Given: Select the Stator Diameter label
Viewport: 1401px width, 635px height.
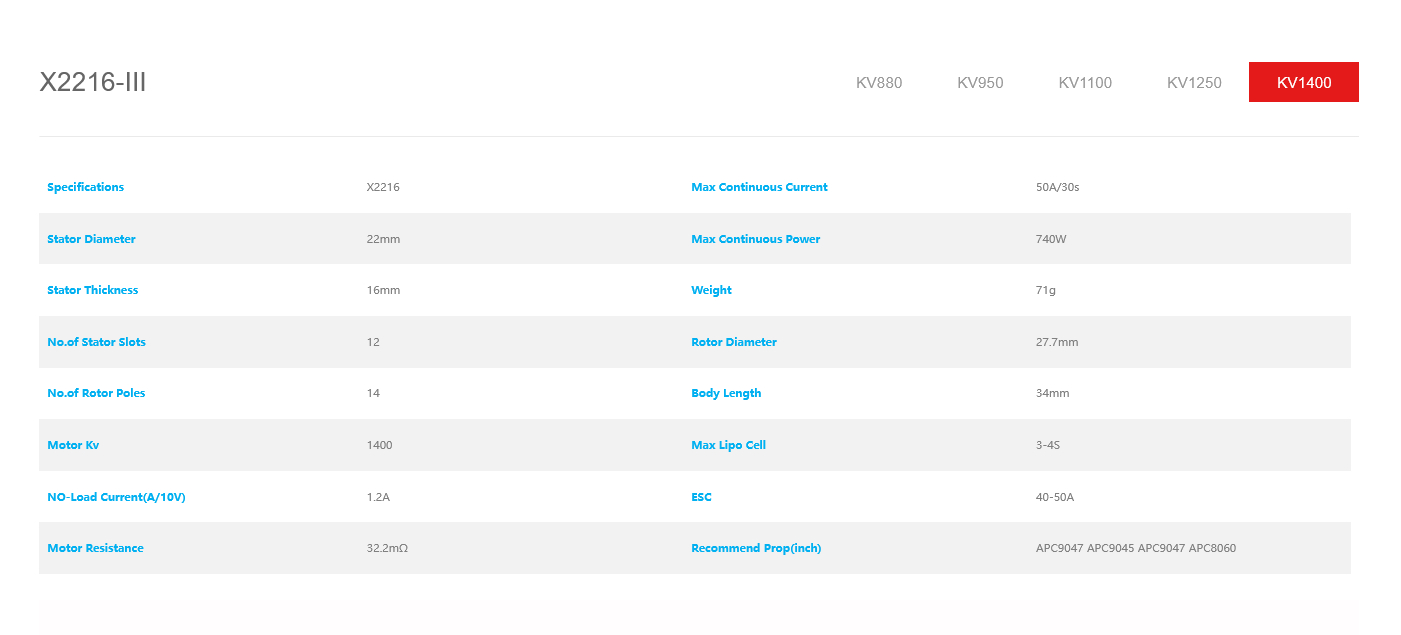Looking at the screenshot, I should click(91, 239).
